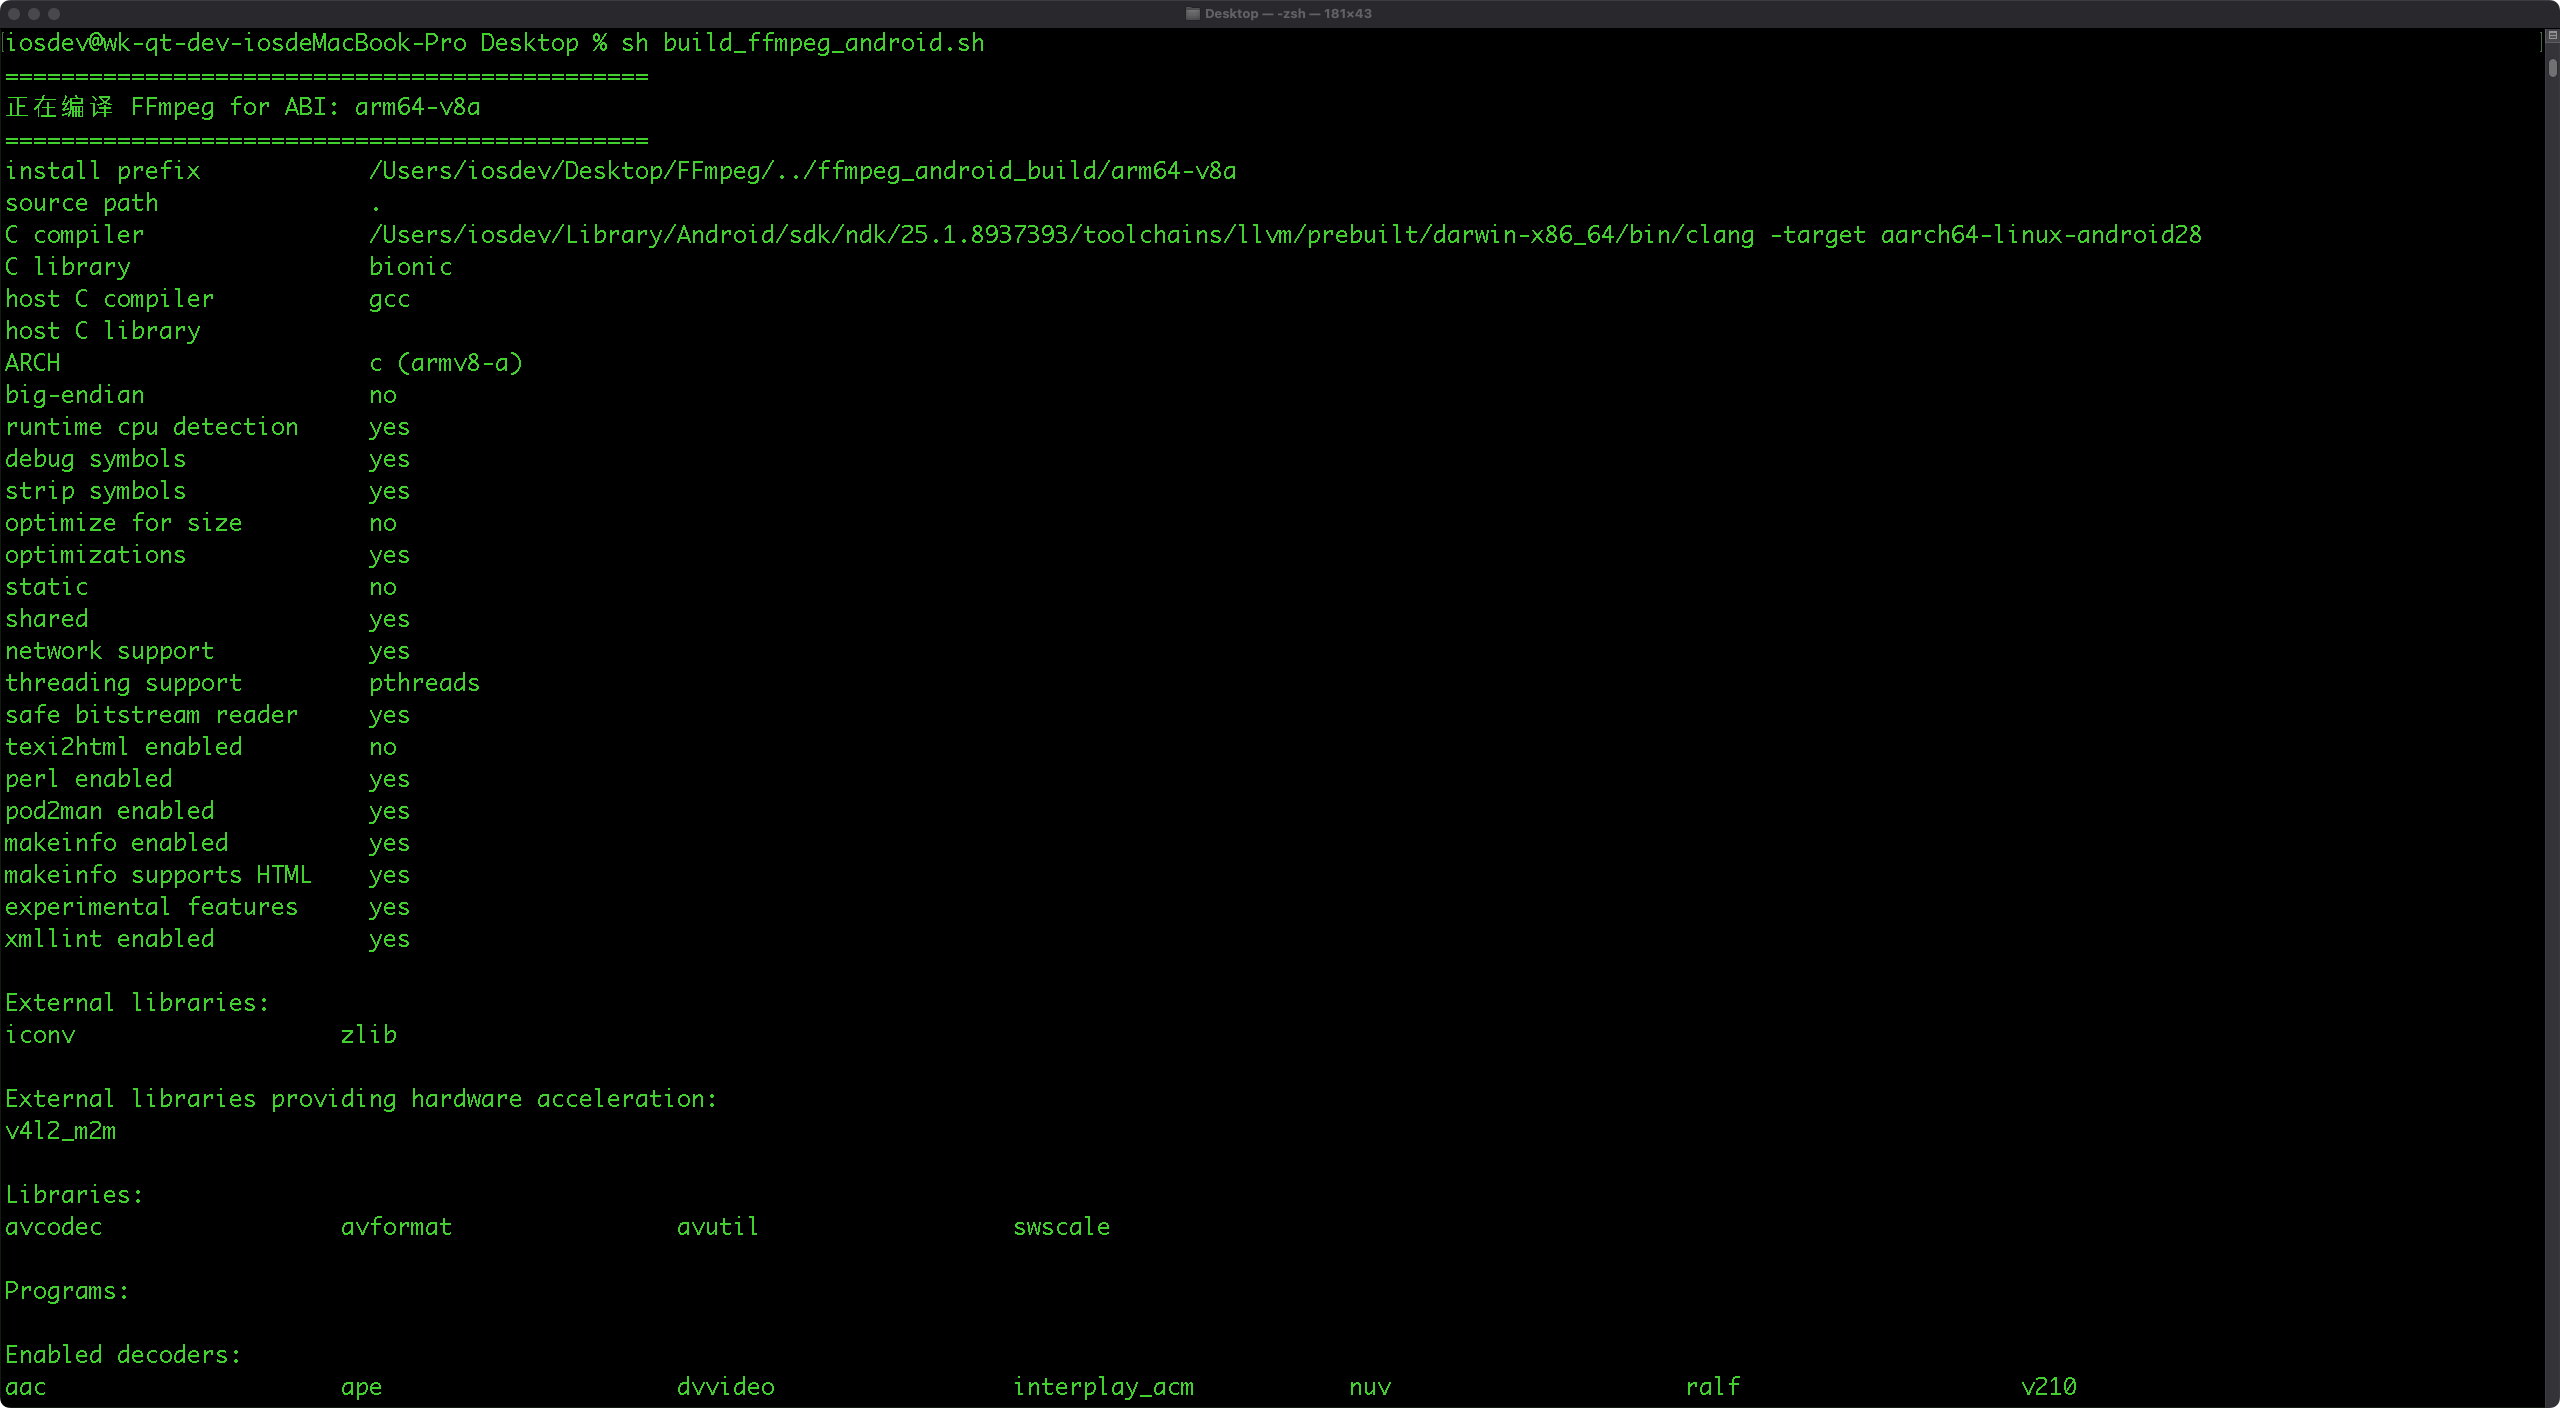
Task: Click the close window button
Action: point(14,14)
